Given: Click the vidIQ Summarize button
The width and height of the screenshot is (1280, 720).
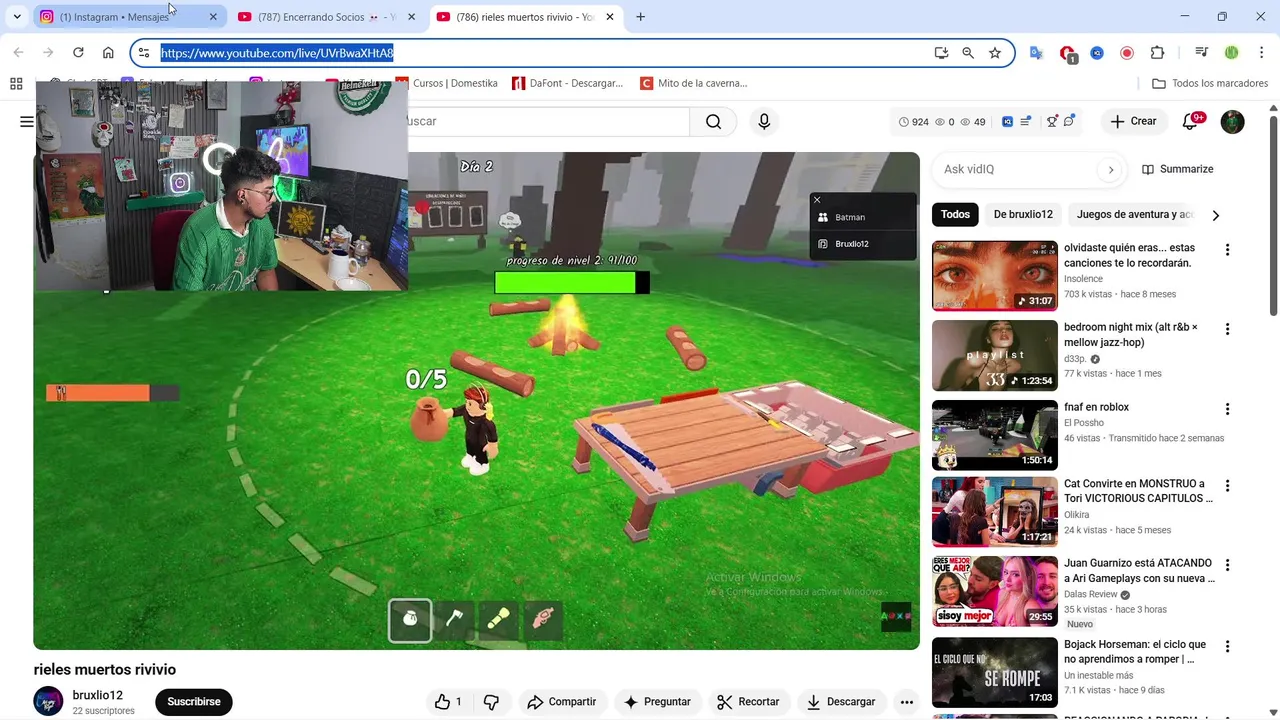Looking at the screenshot, I should [1178, 170].
